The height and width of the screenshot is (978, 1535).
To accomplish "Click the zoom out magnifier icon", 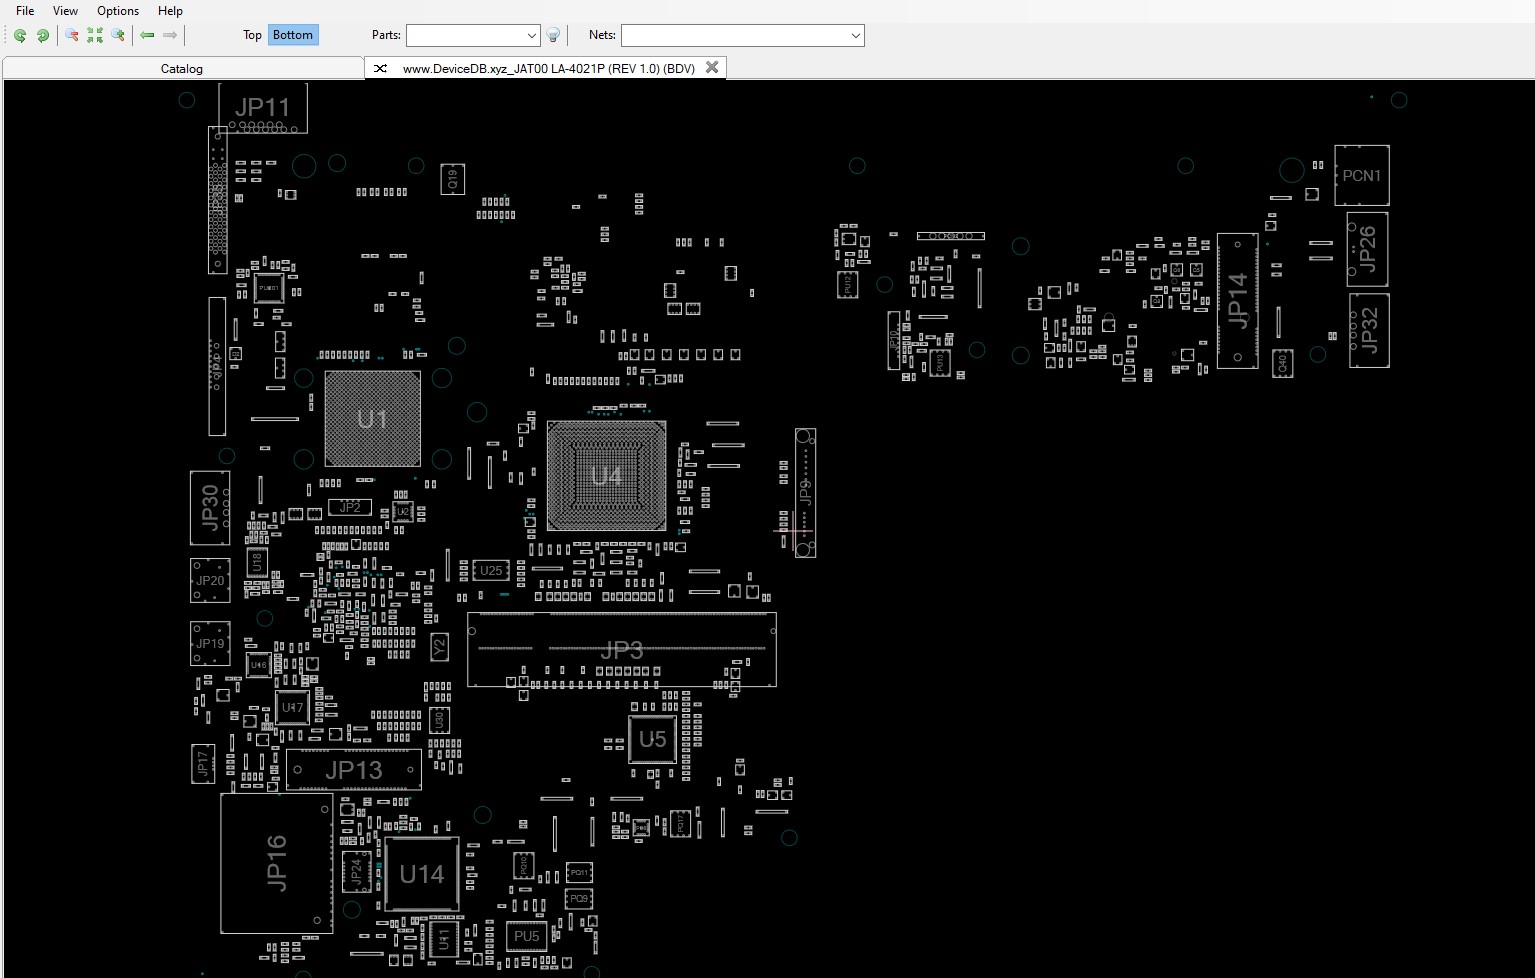I will pyautogui.click(x=72, y=35).
